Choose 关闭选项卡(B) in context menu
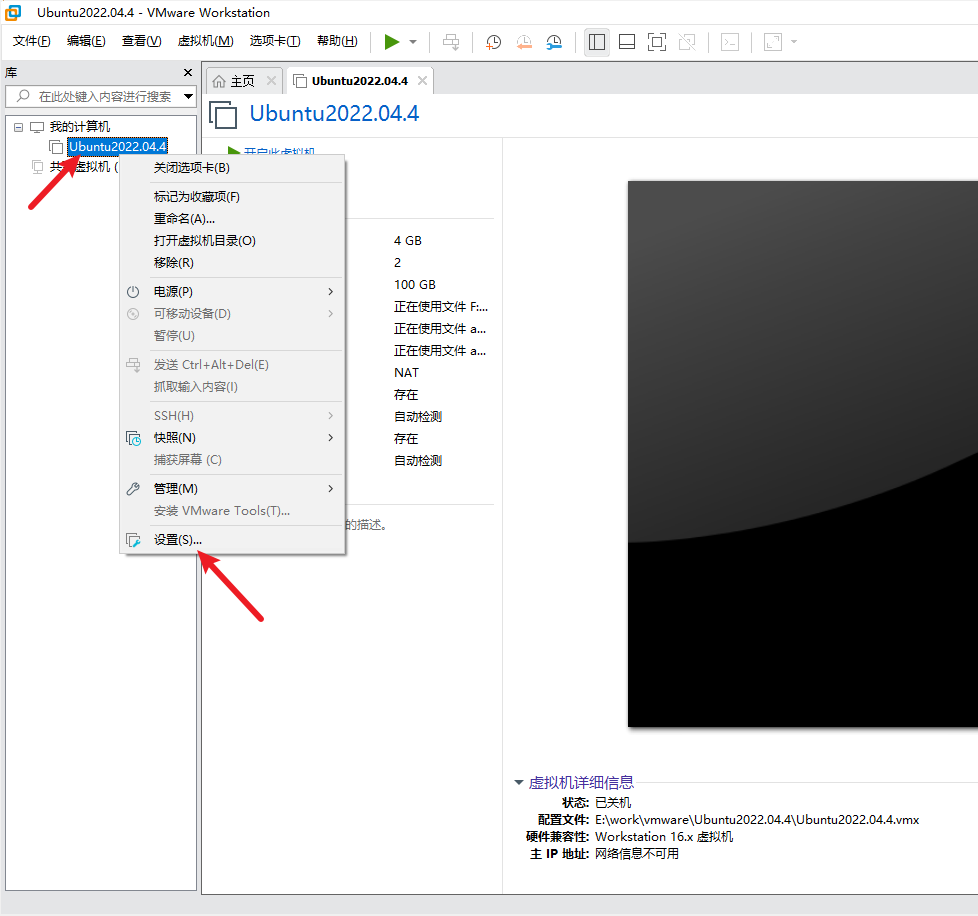The width and height of the screenshot is (978, 916). point(232,168)
